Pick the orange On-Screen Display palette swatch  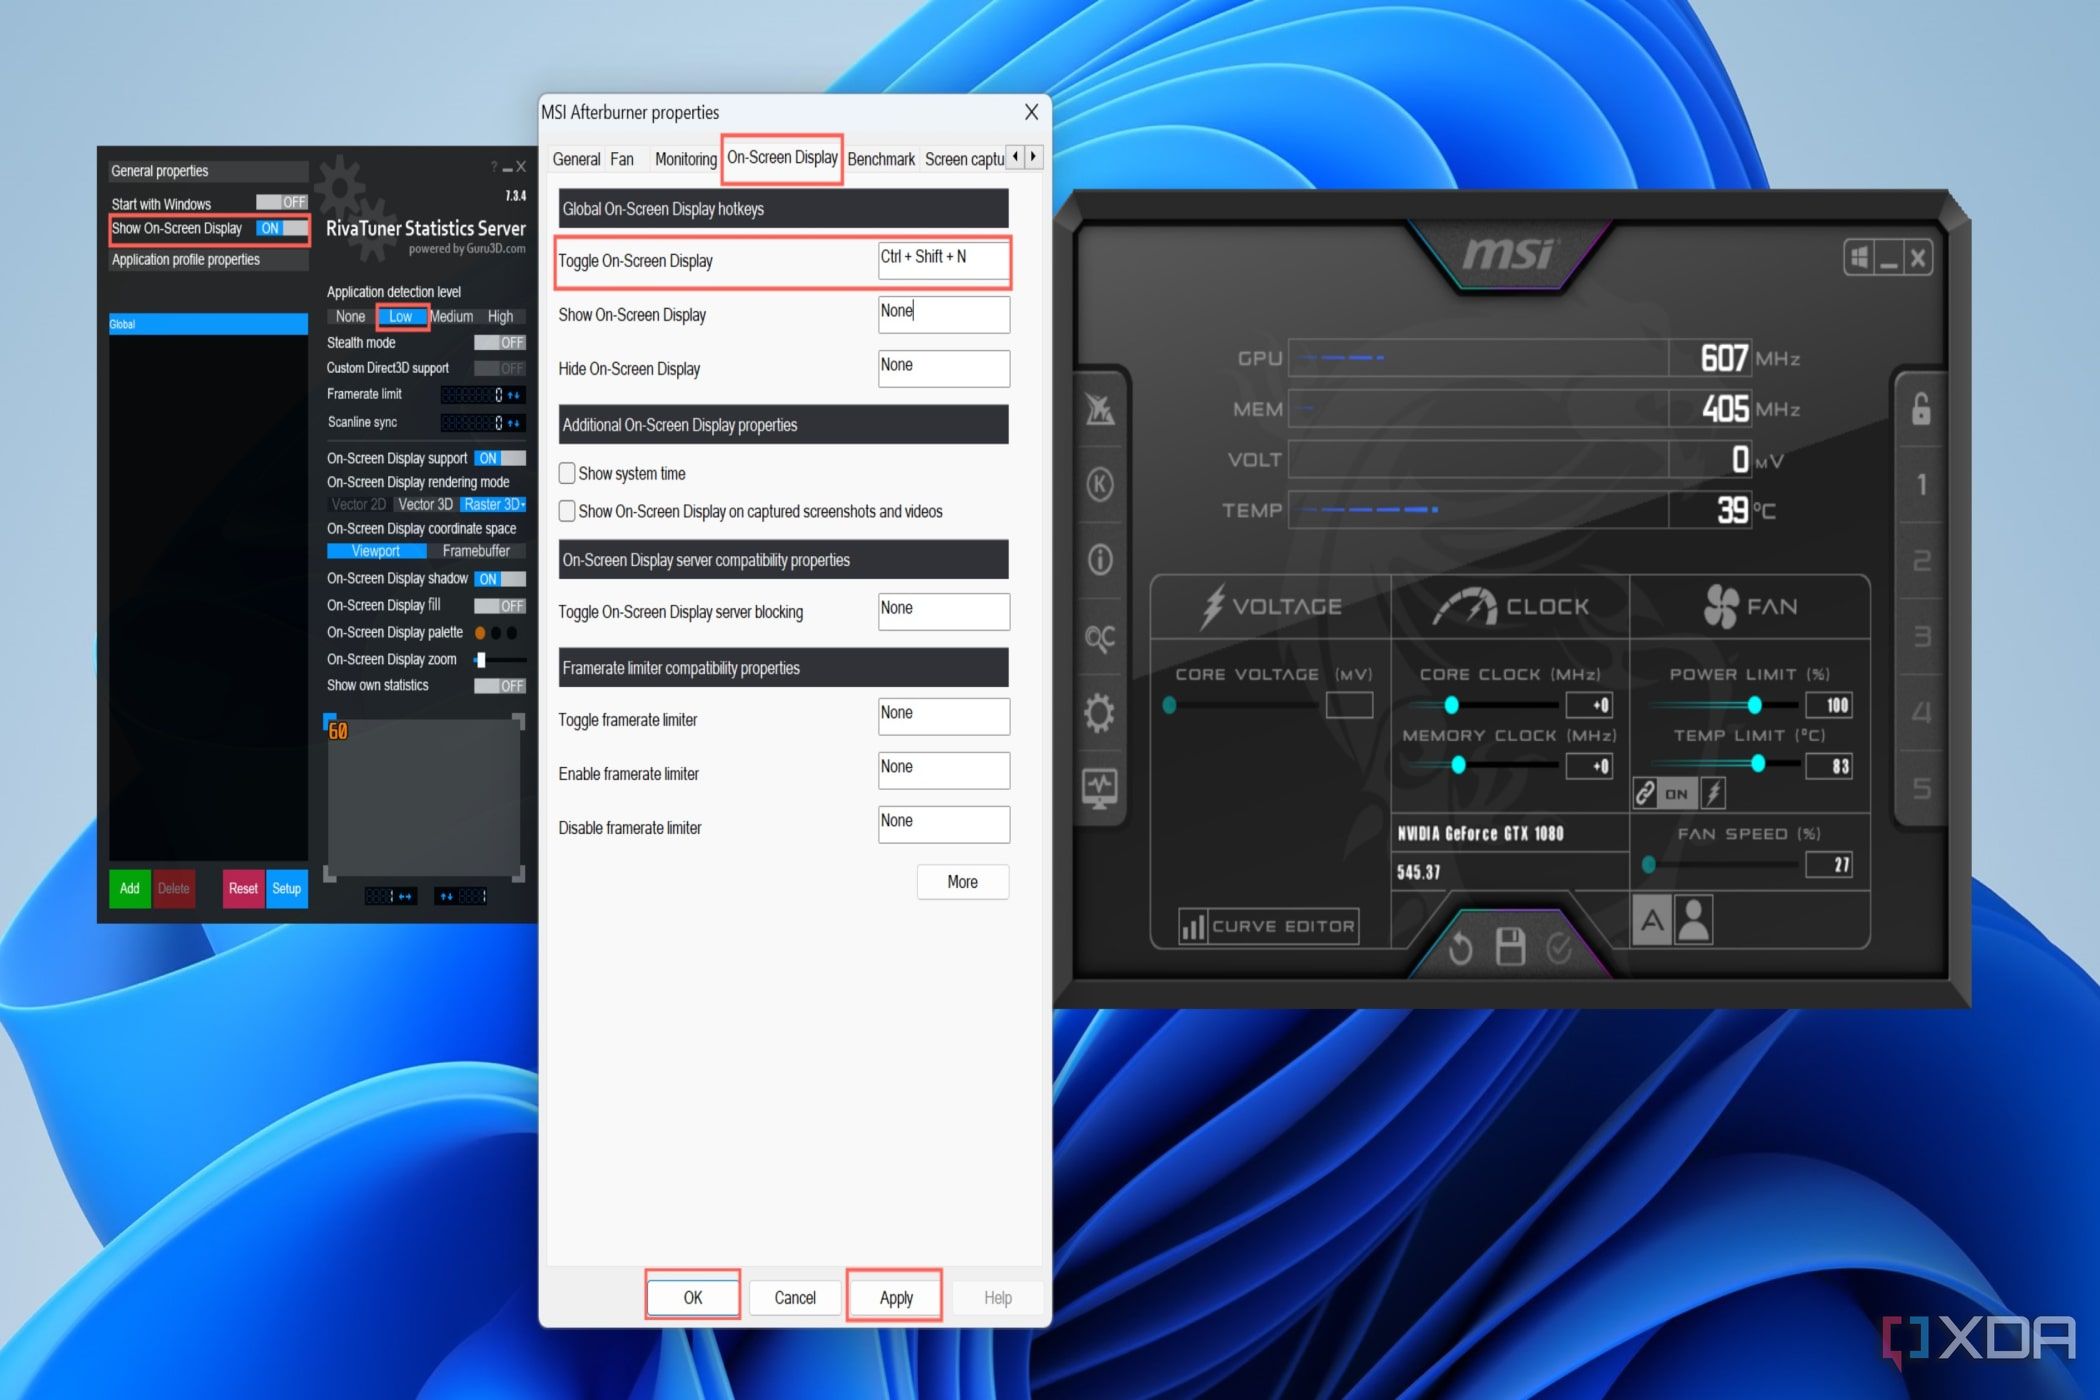tap(480, 633)
